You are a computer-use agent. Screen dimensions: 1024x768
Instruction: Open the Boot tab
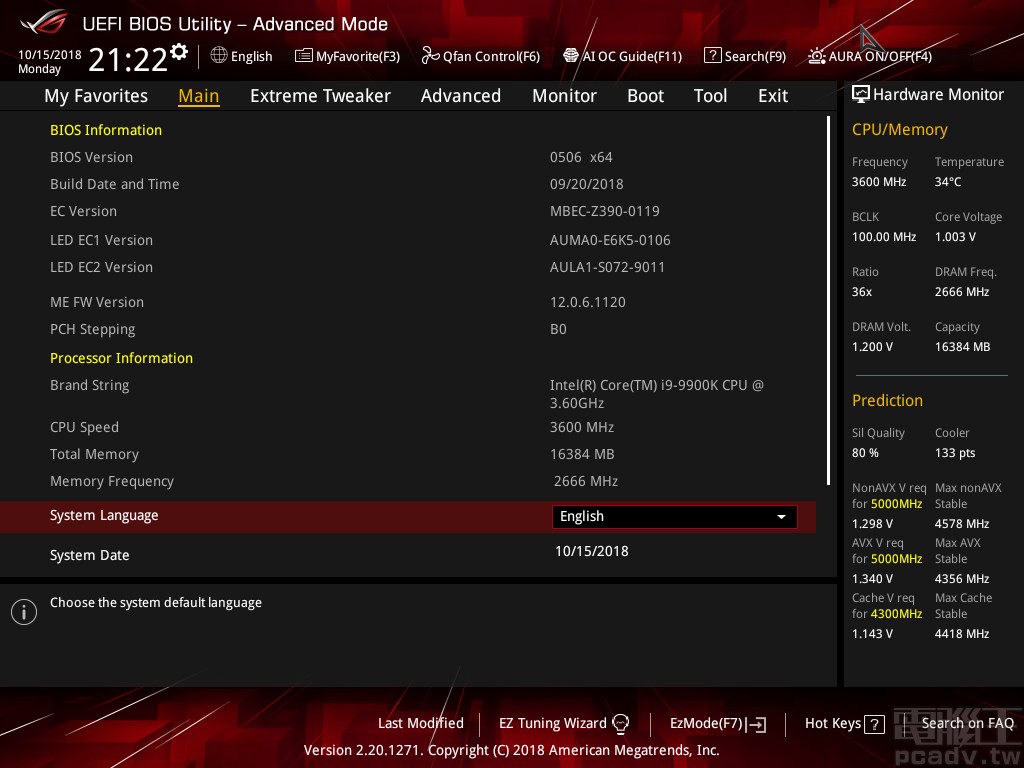645,96
